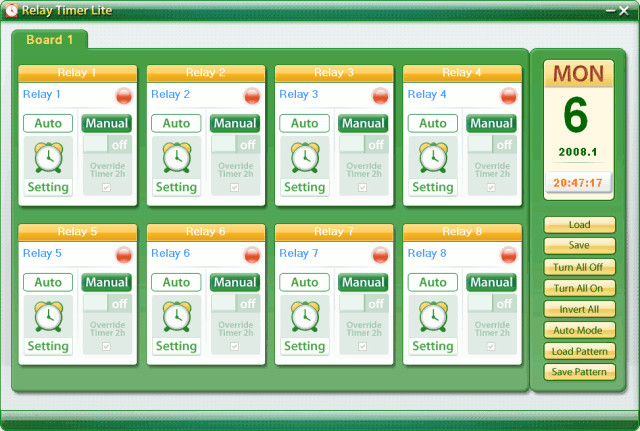The height and width of the screenshot is (431, 640).
Task: Click Turn All Off button
Action: [579, 267]
